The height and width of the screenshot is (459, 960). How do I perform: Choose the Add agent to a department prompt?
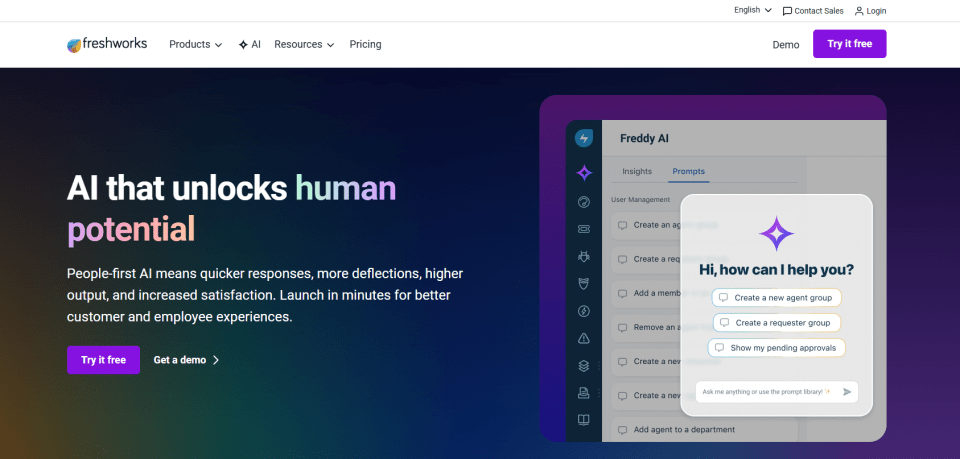click(704, 430)
